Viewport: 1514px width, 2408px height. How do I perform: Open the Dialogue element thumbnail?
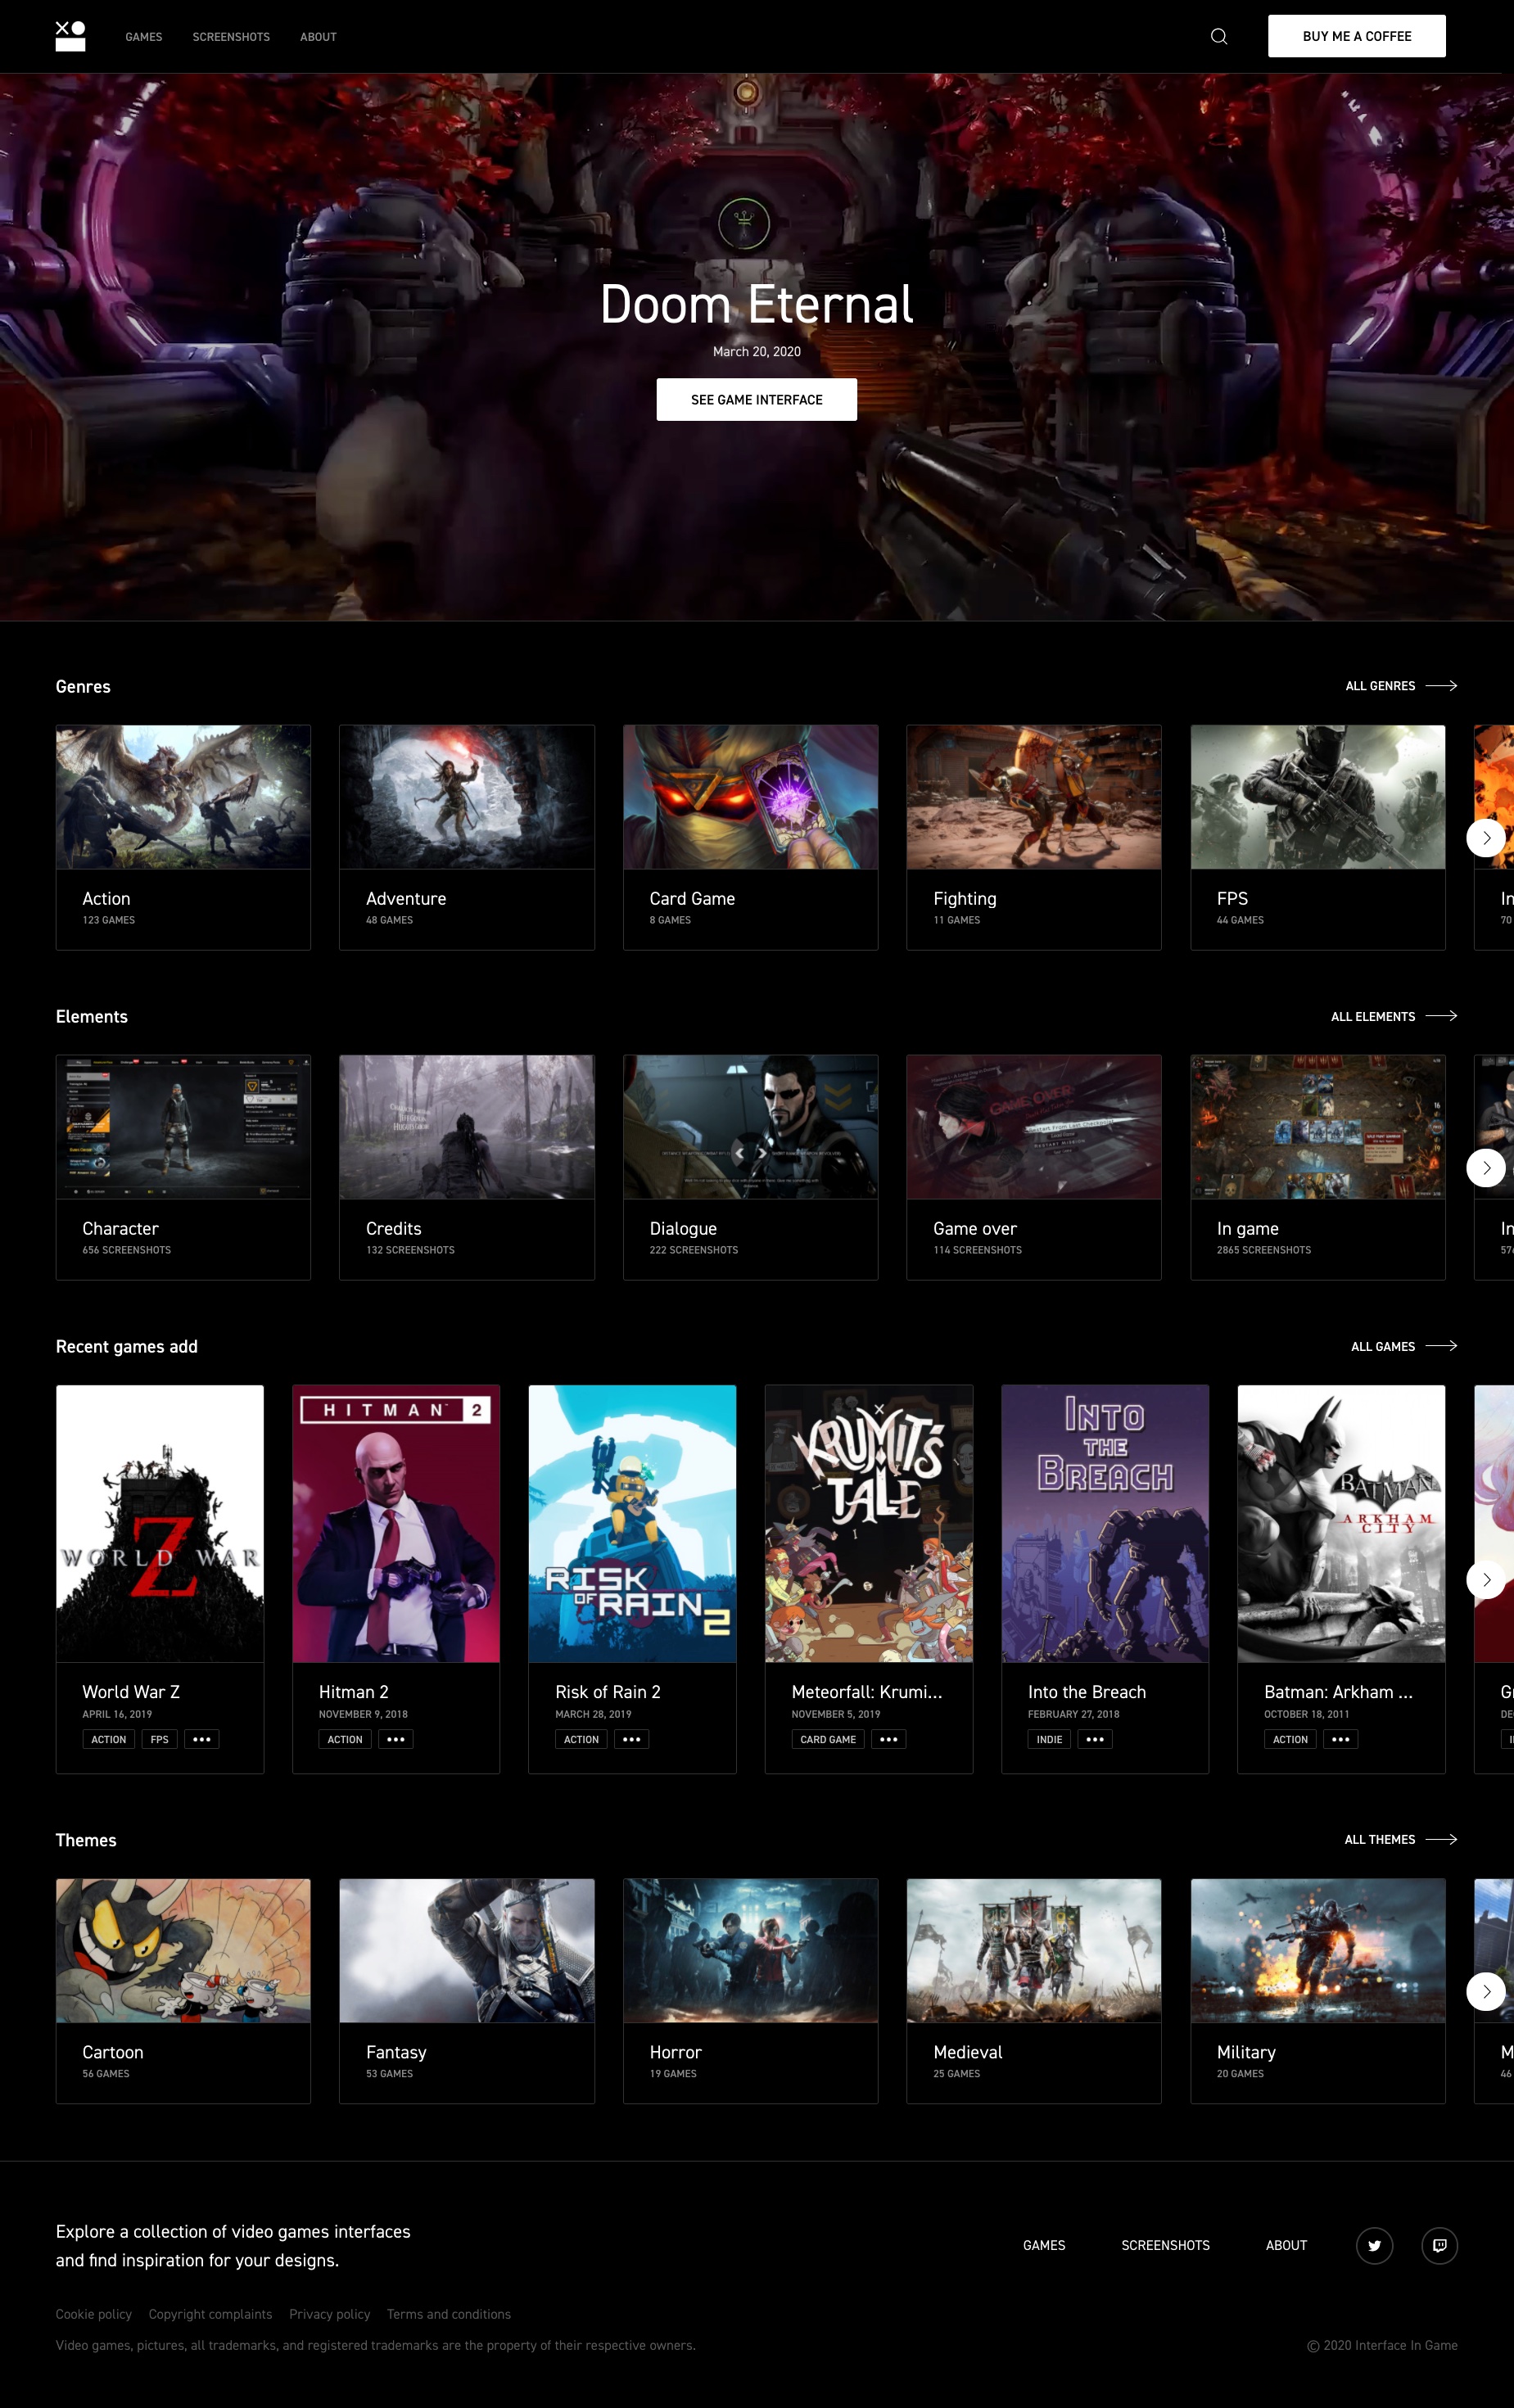click(x=751, y=1127)
